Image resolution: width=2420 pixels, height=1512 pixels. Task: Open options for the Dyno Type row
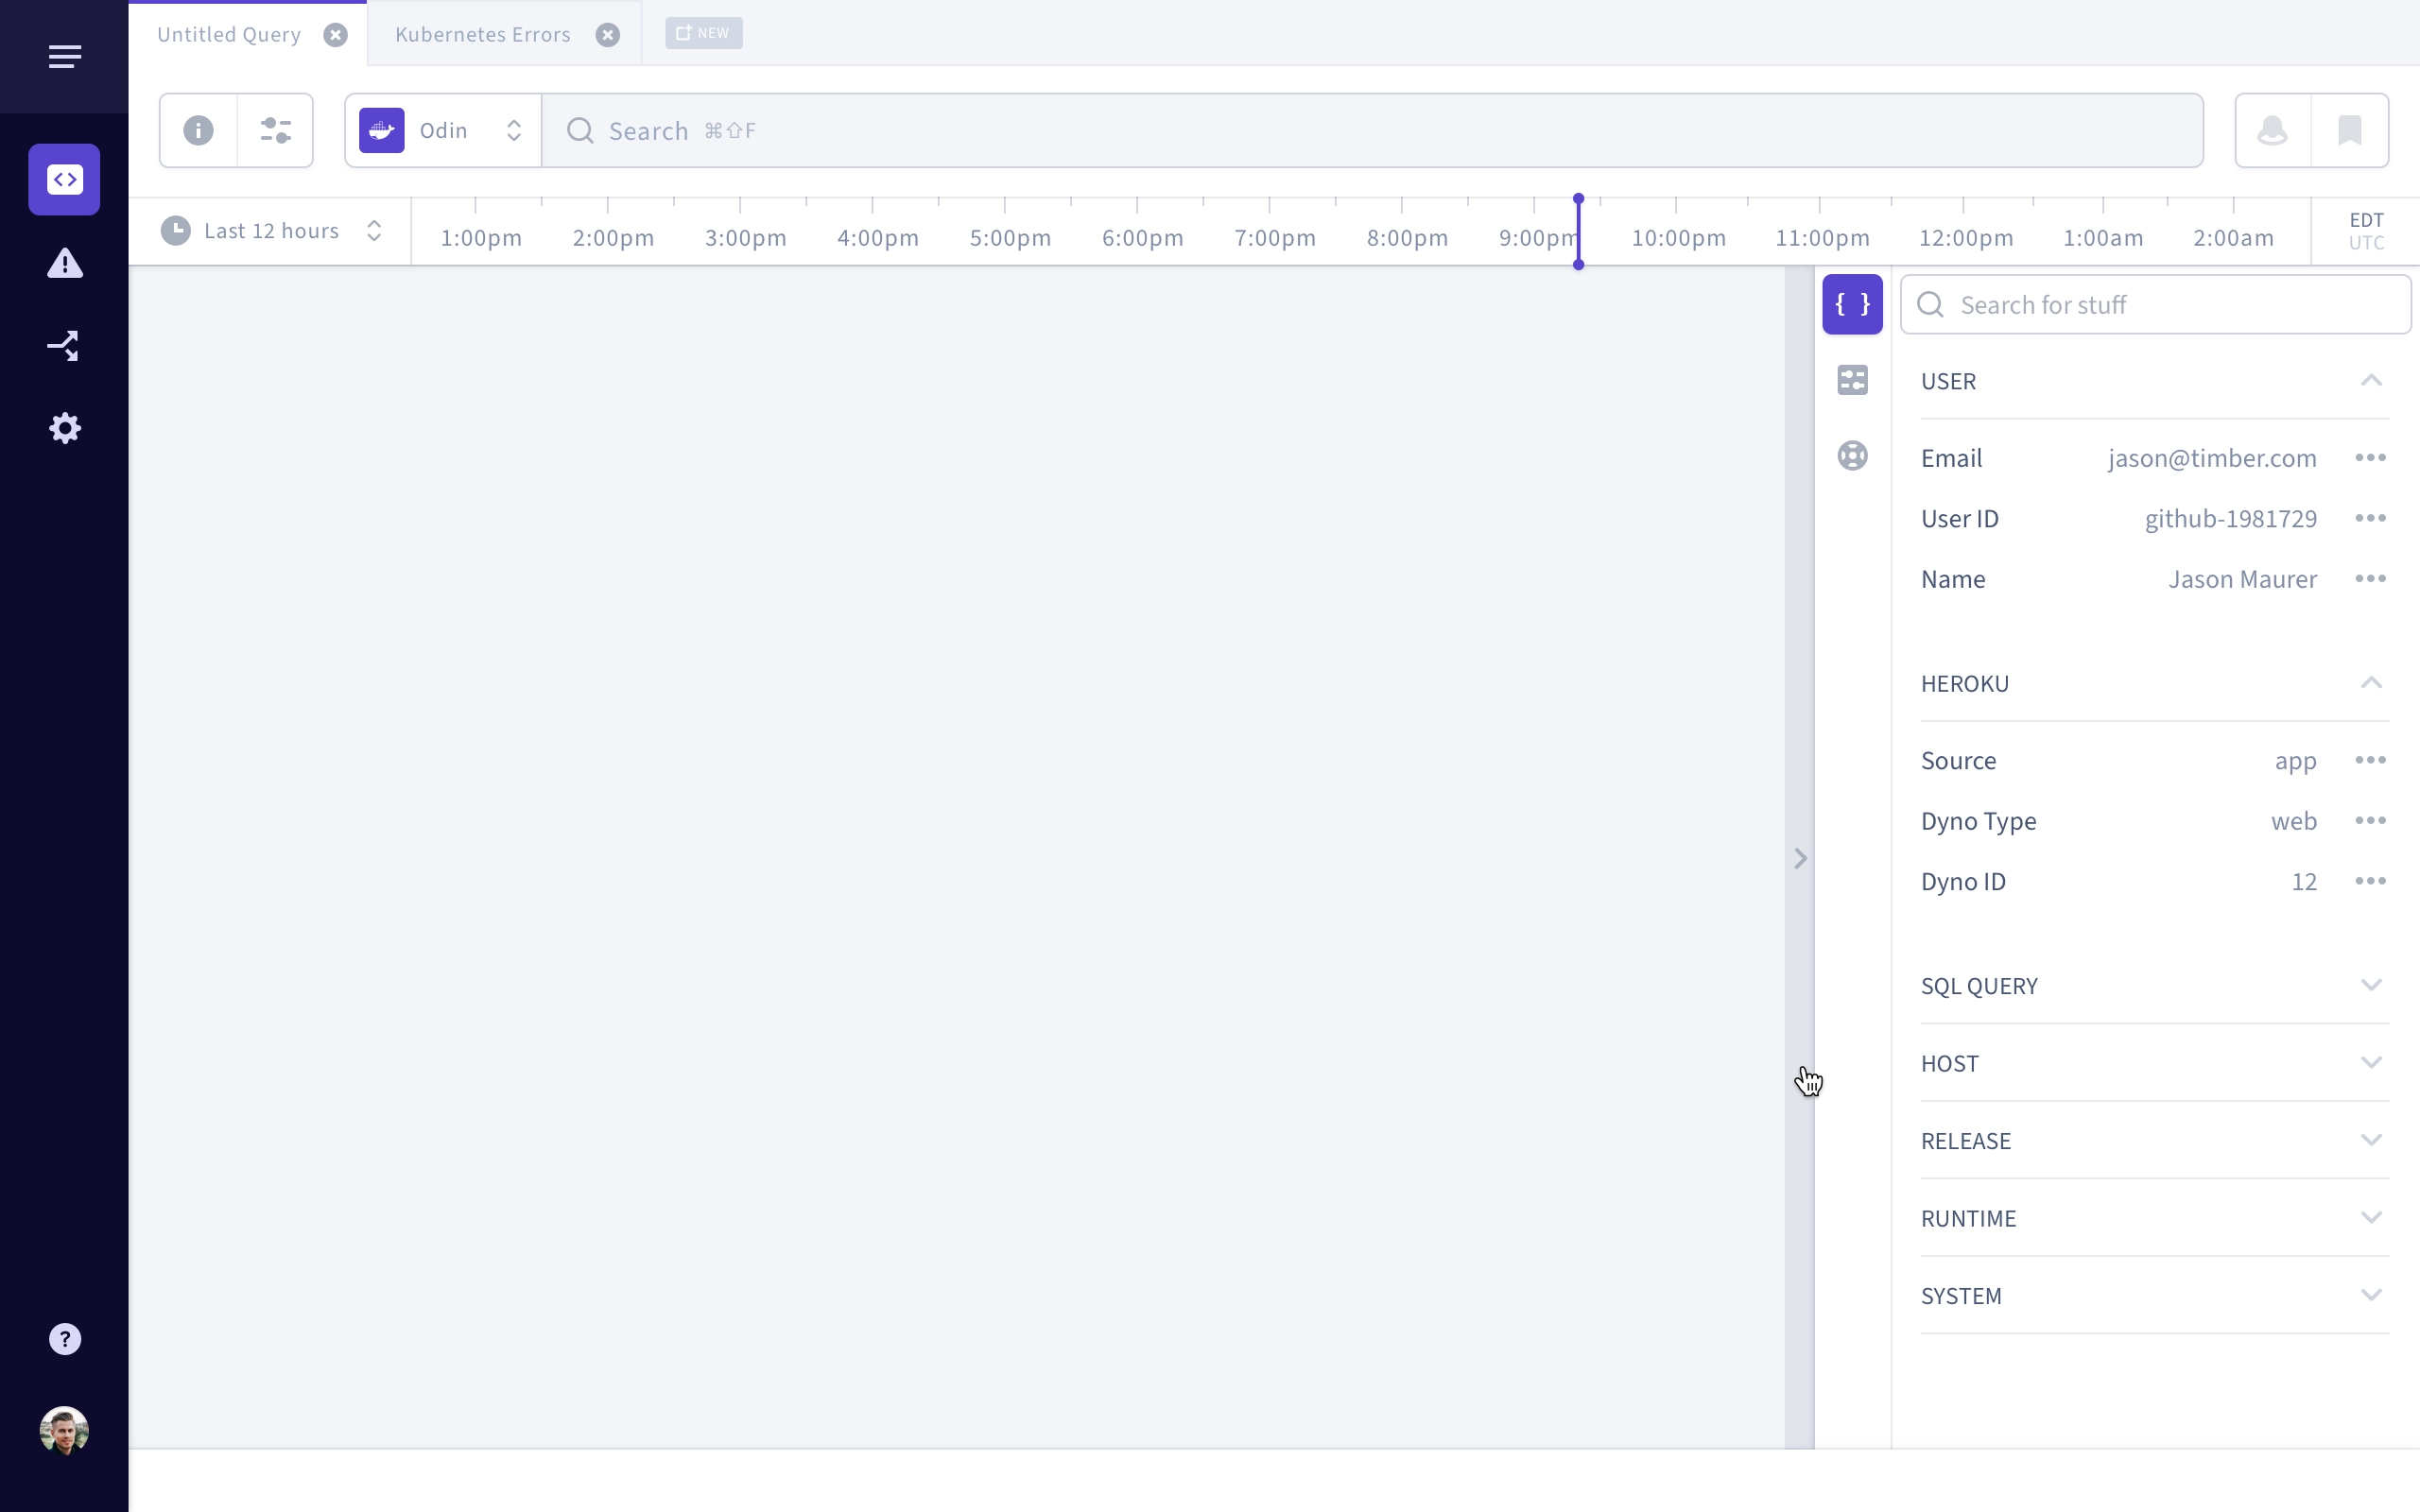click(x=2370, y=821)
